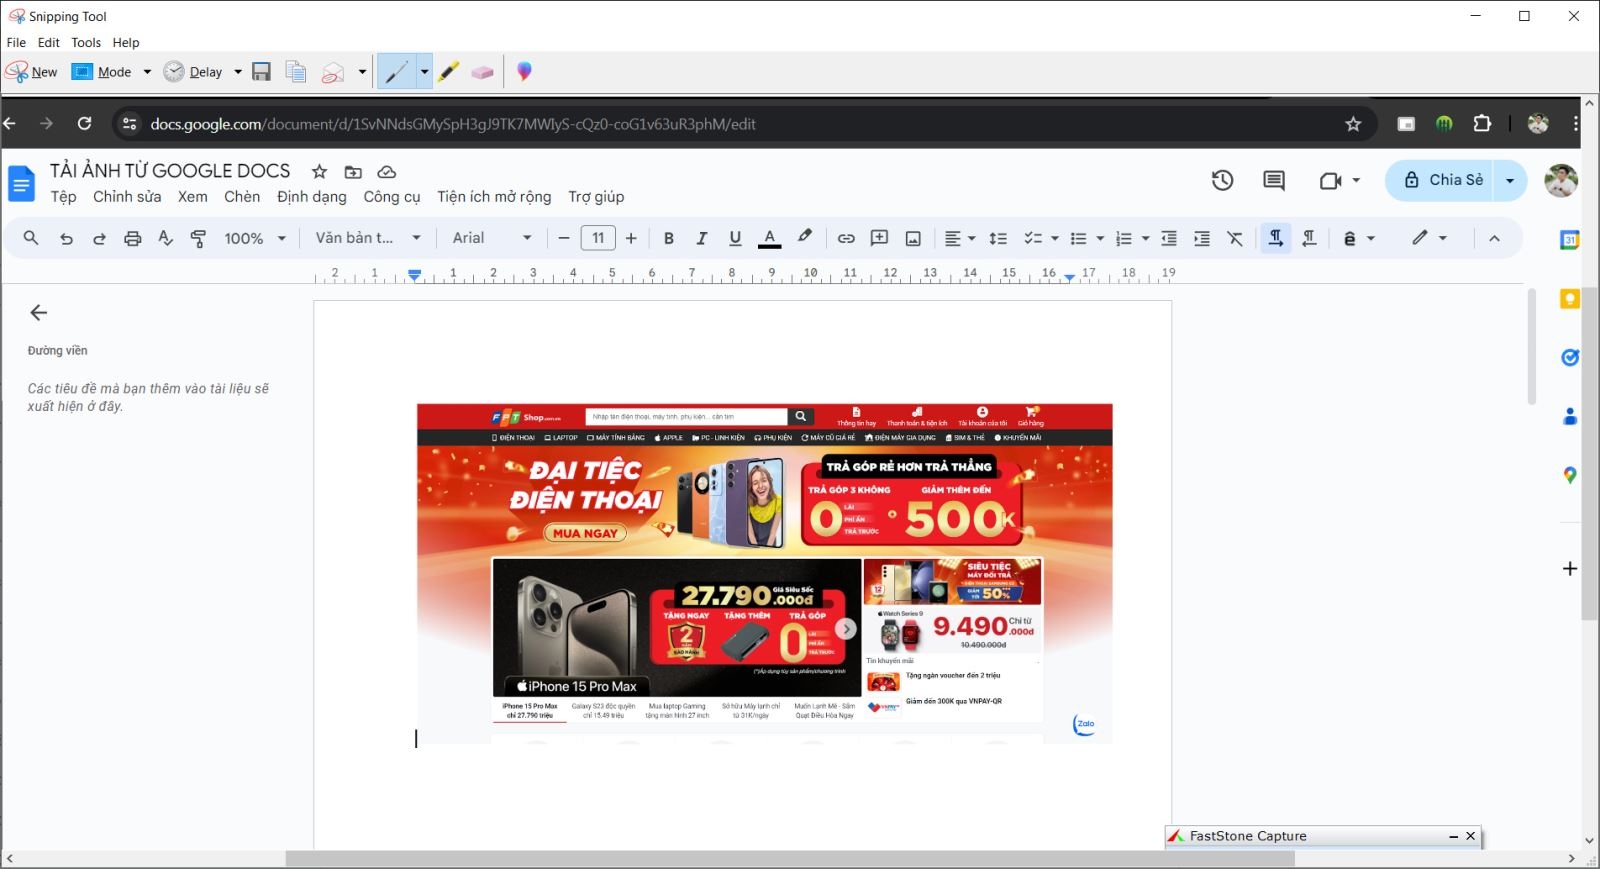Close the outline panel with back arrow
The width and height of the screenshot is (1600, 869).
coord(39,313)
